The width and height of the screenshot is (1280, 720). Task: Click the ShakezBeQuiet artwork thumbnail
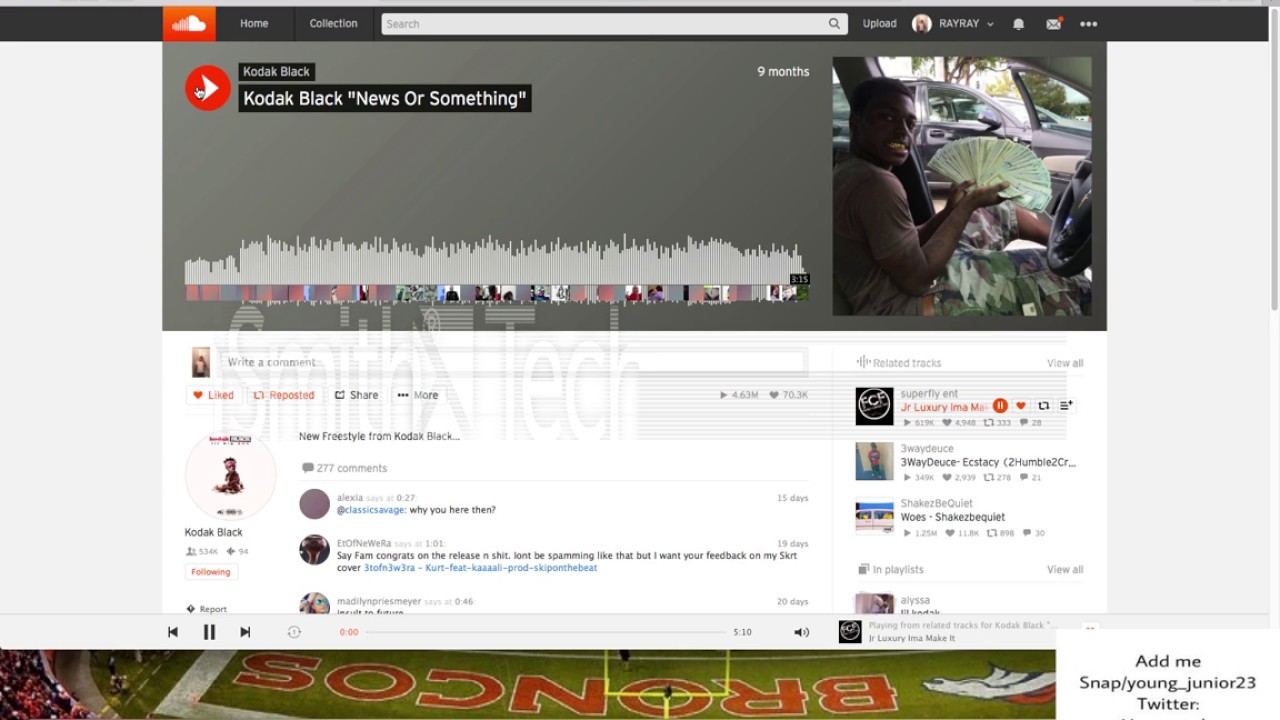pyautogui.click(x=874, y=517)
